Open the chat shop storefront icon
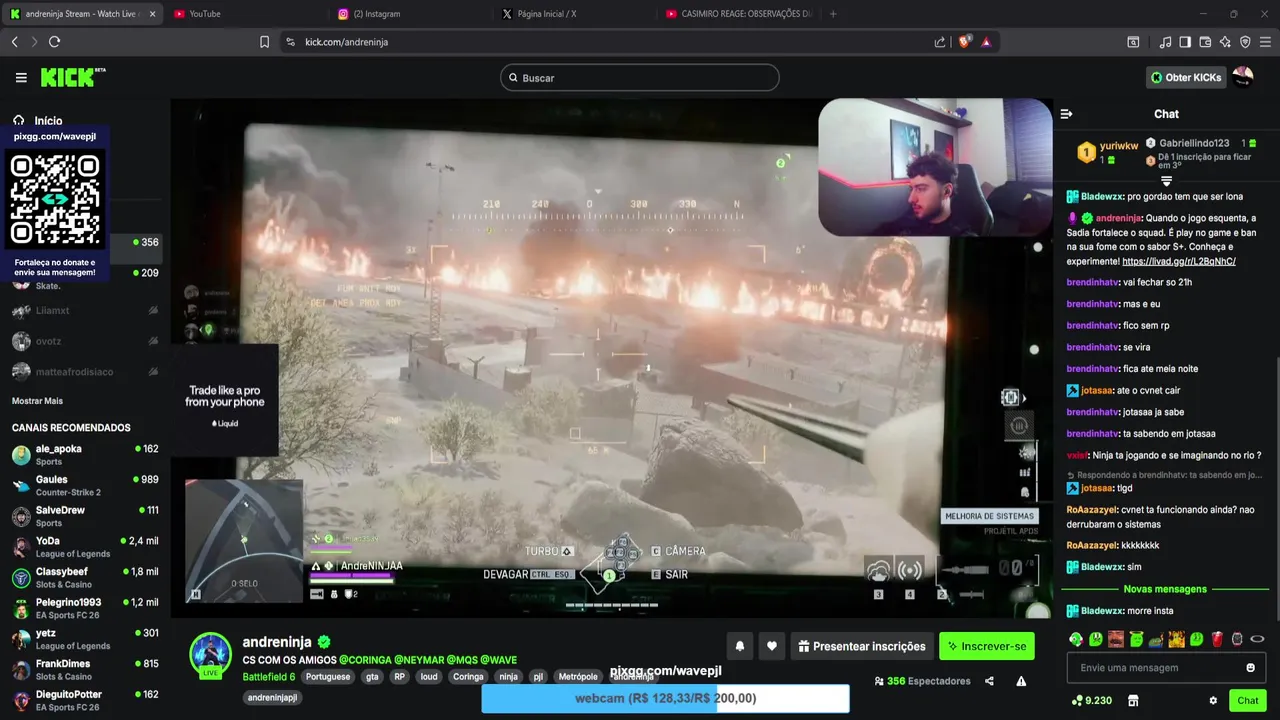Viewport: 1280px width, 720px height. coord(1133,700)
